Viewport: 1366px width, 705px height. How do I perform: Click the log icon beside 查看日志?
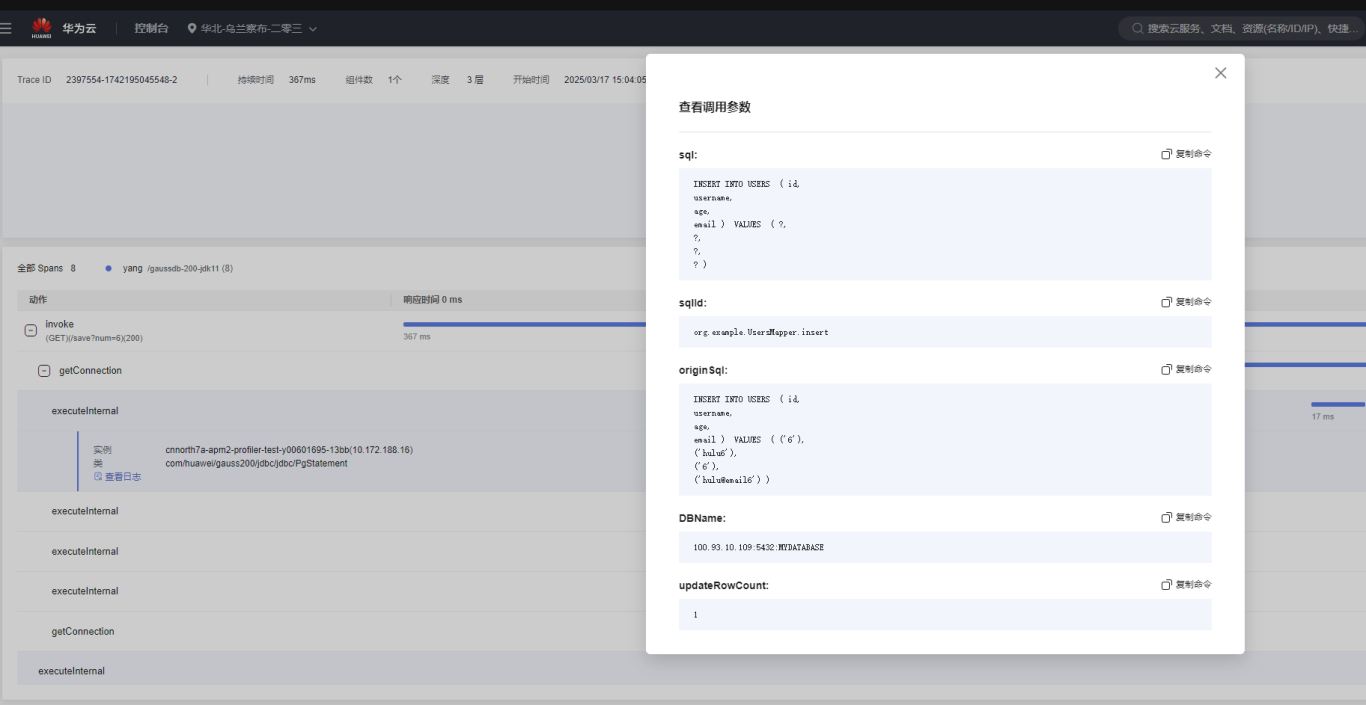(x=98, y=477)
